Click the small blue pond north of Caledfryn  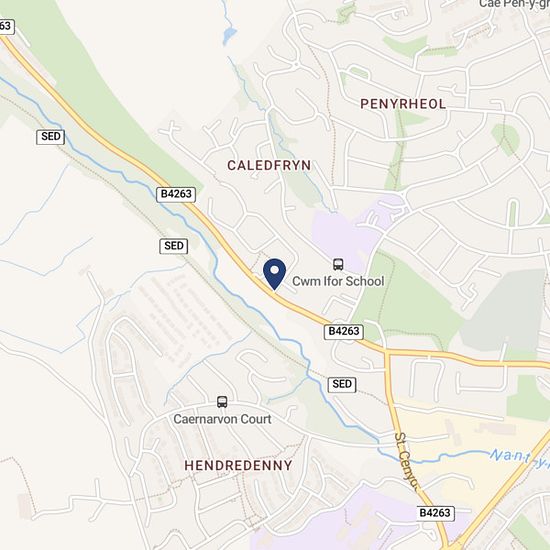coord(229,35)
